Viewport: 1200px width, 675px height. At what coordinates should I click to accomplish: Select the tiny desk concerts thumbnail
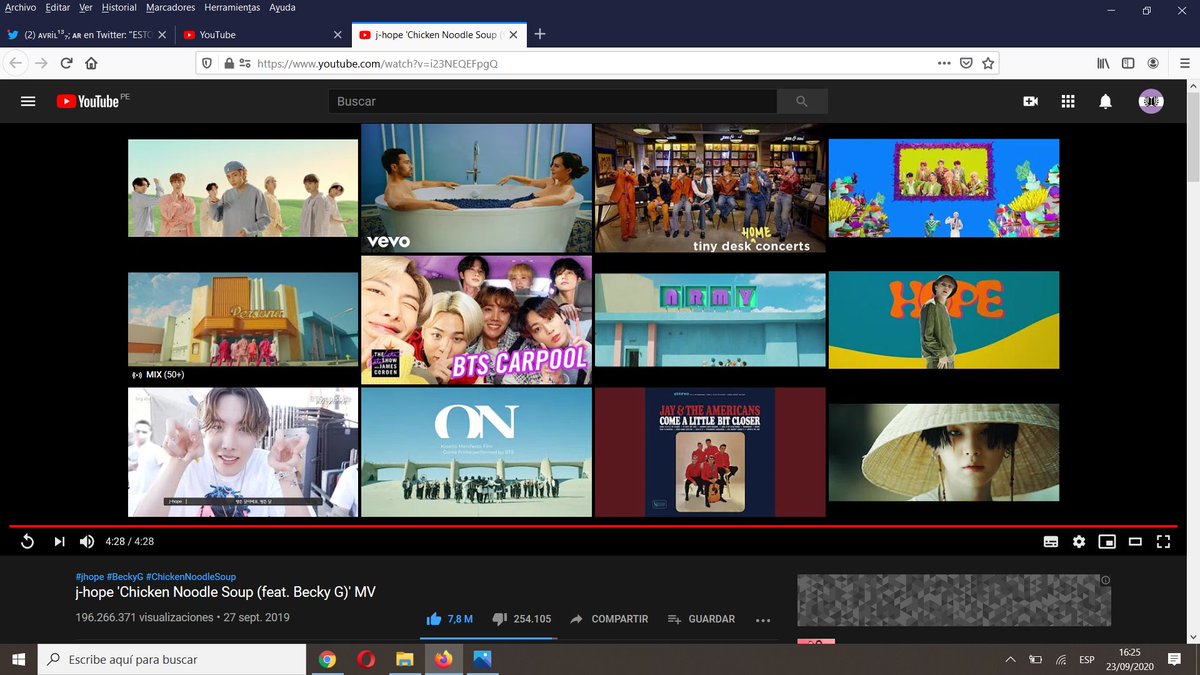click(x=710, y=188)
